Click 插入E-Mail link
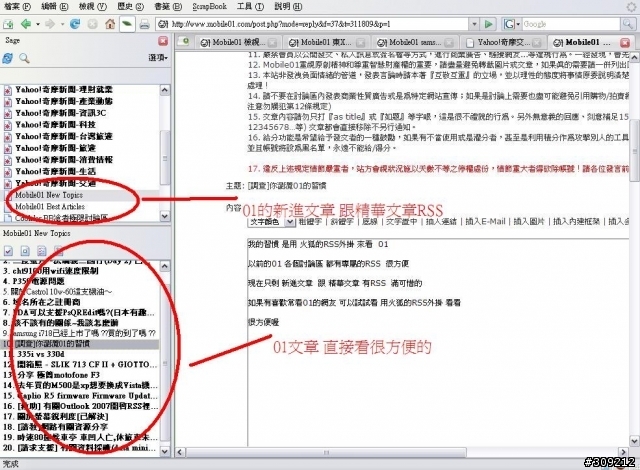Viewport: 640px width, 470px height. pos(485,222)
